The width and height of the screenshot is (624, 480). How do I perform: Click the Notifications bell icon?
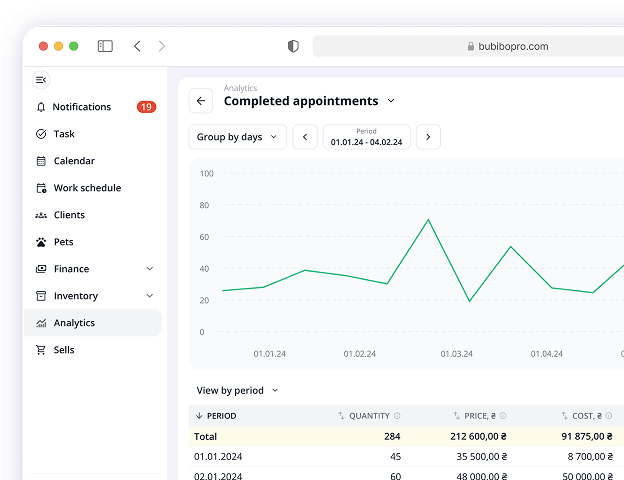pyautogui.click(x=41, y=107)
